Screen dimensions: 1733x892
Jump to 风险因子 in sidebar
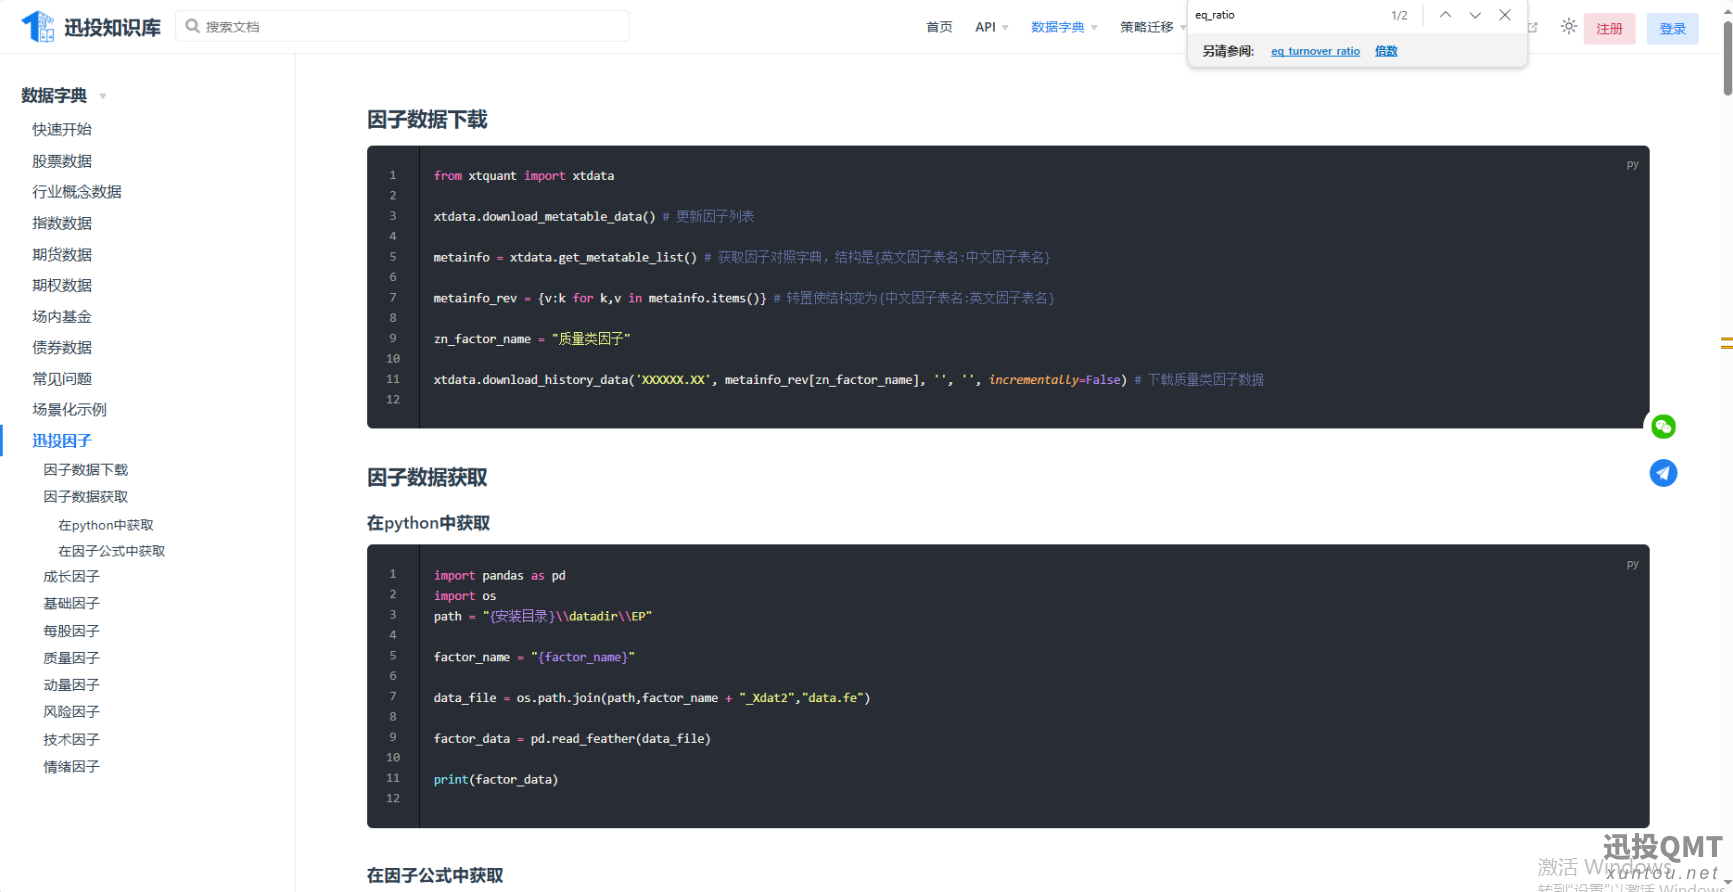coord(71,712)
